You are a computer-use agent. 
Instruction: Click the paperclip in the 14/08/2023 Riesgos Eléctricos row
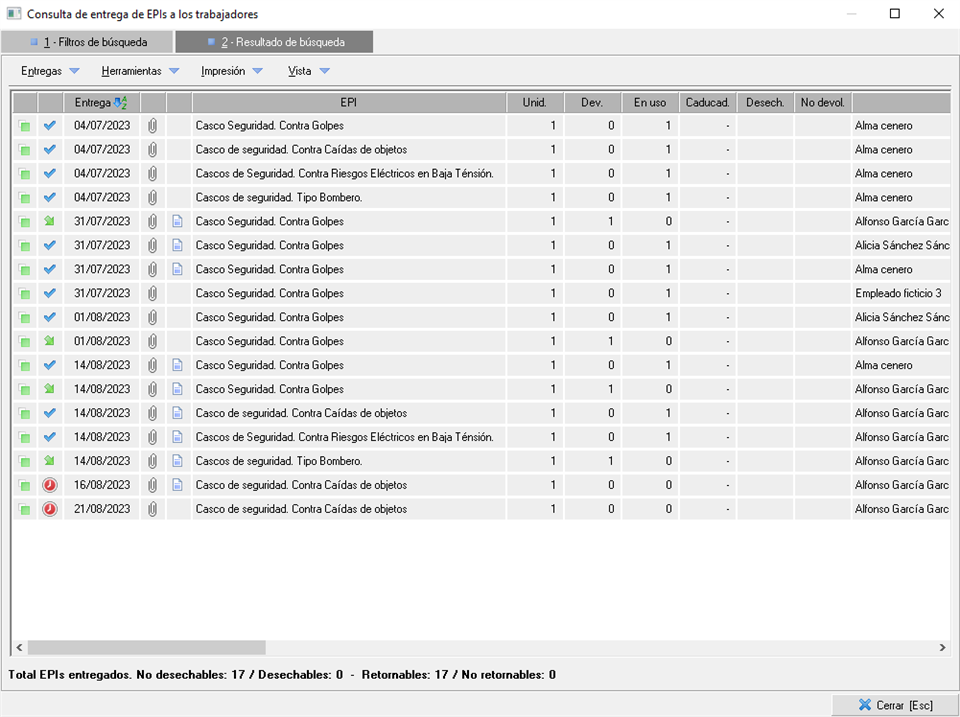point(152,437)
